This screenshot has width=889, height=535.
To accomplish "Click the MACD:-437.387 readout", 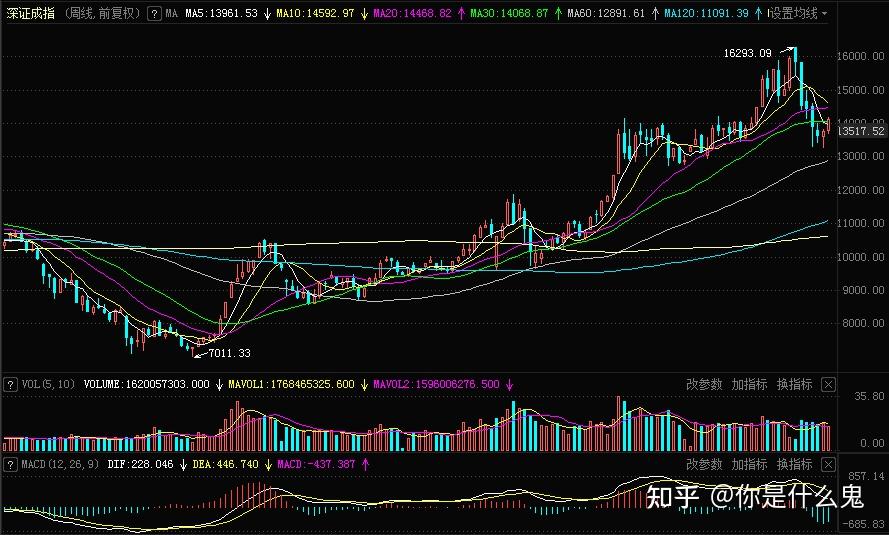I will [x=316, y=464].
